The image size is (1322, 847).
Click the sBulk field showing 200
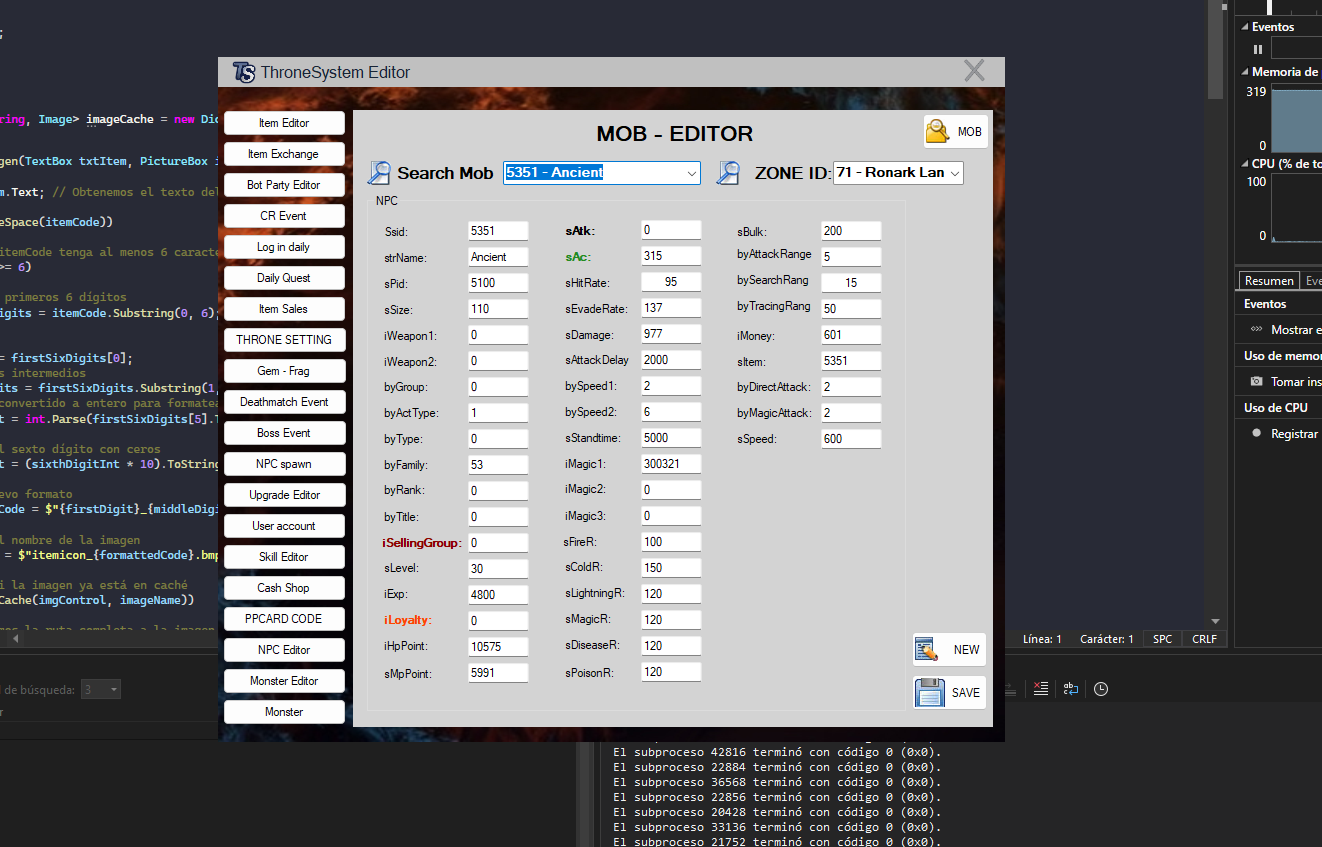pyautogui.click(x=851, y=231)
